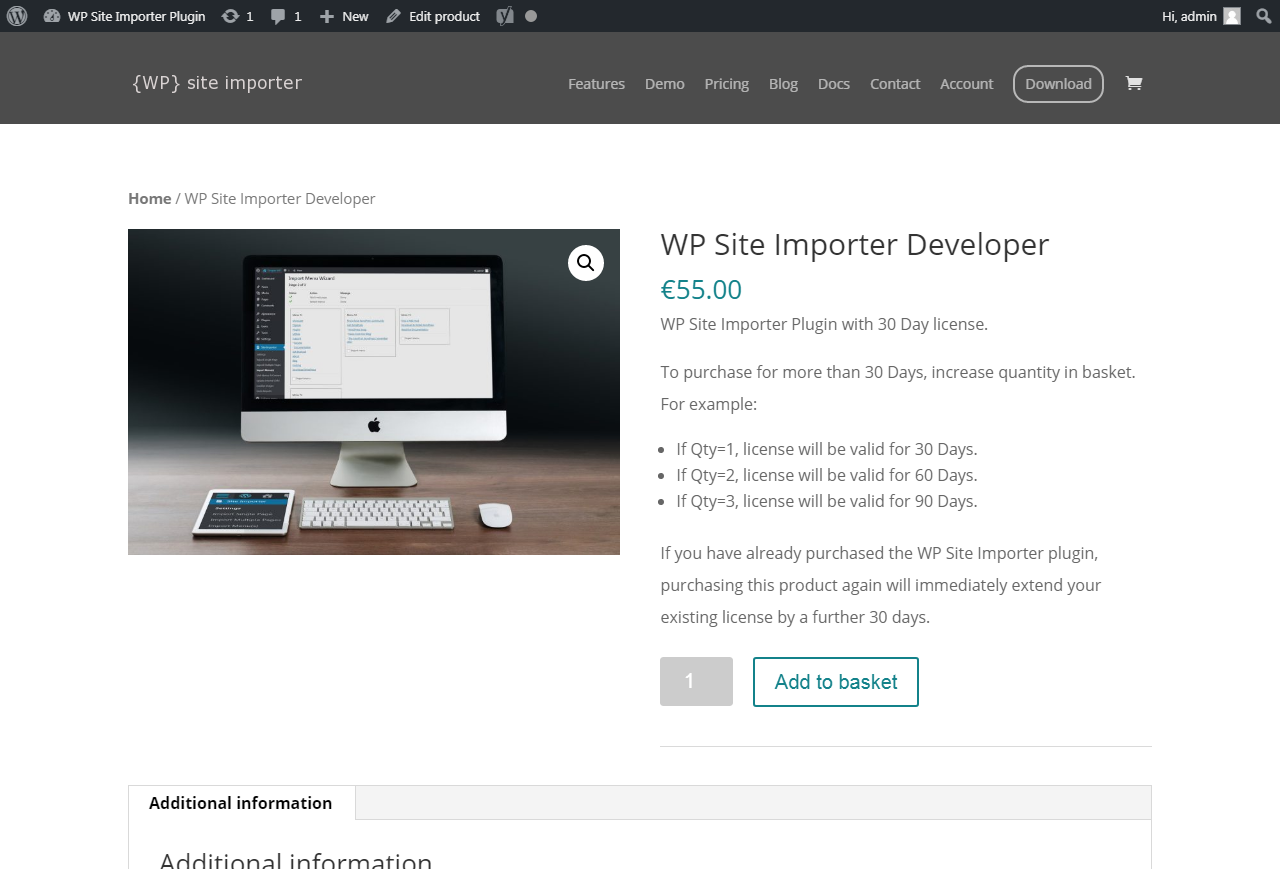
Task: Open the Docs page
Action: pyautogui.click(x=834, y=84)
